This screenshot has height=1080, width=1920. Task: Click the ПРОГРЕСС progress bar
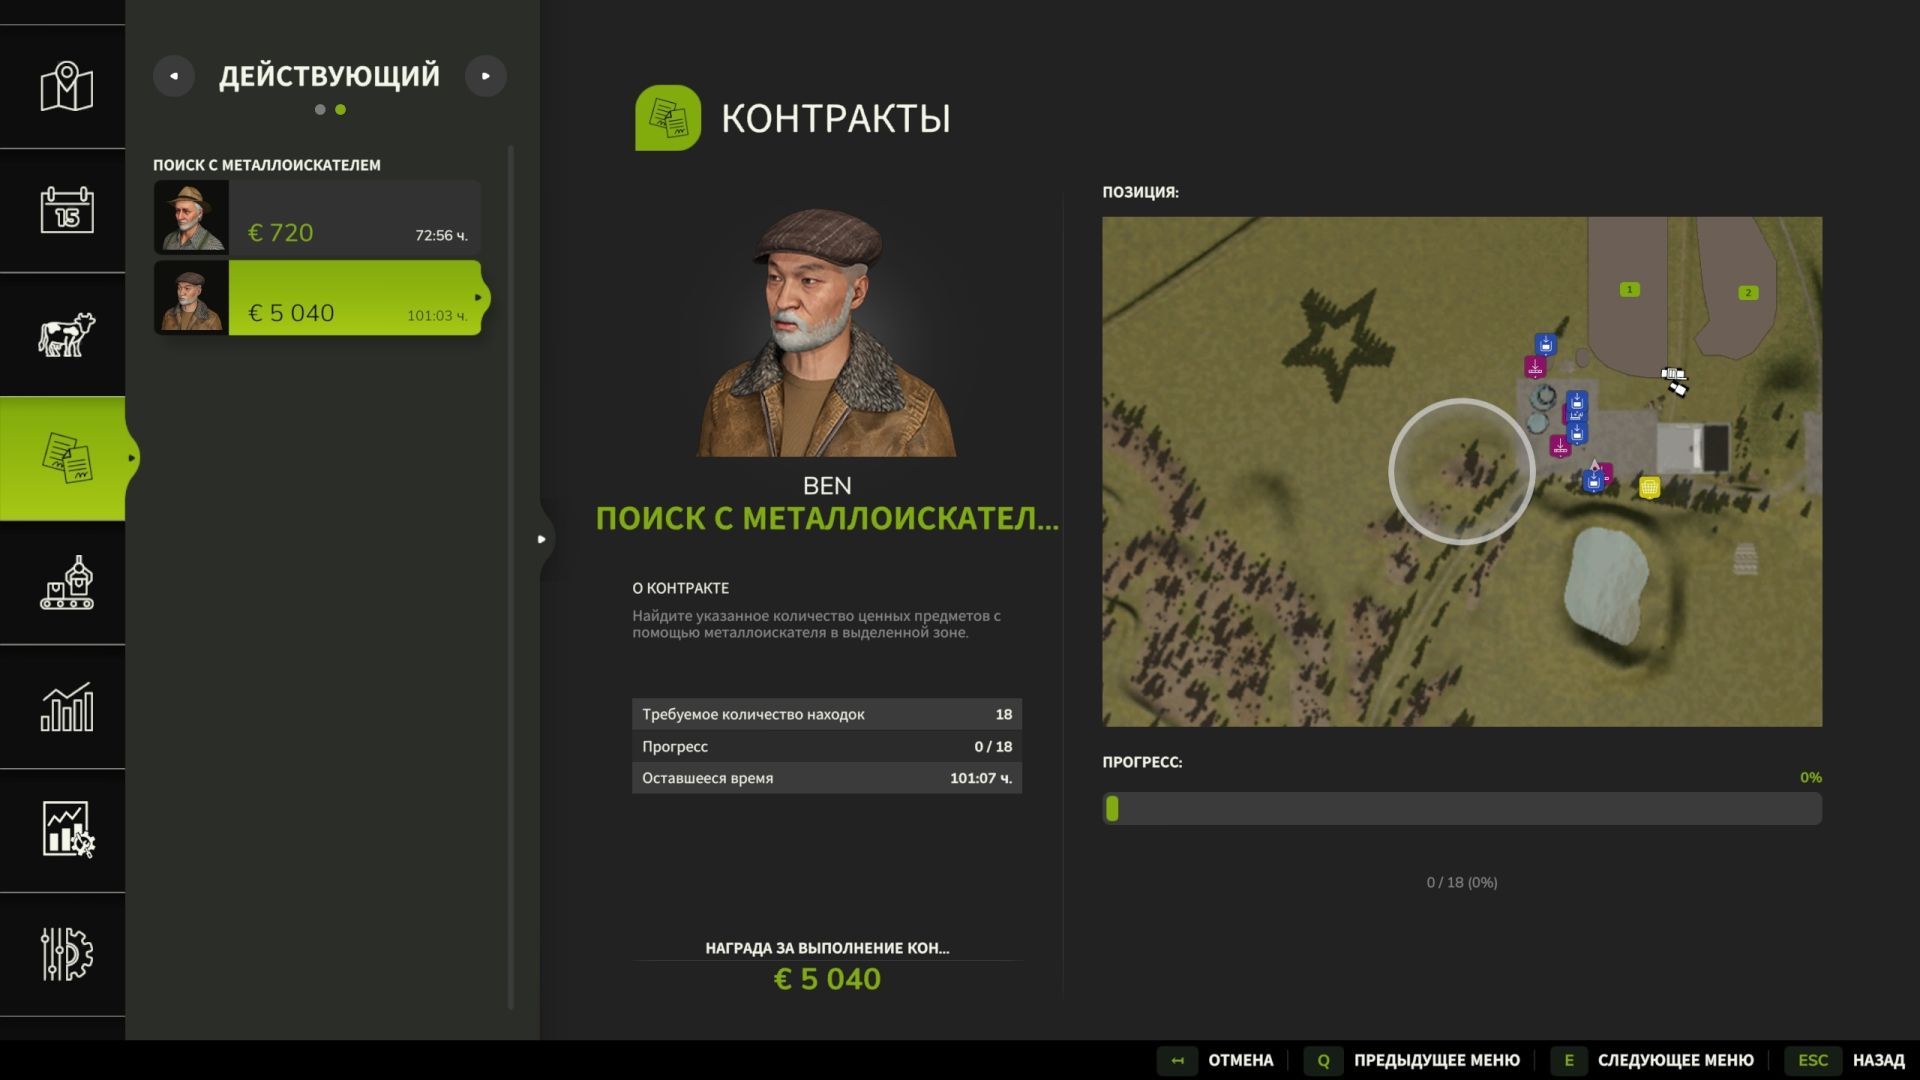tap(1460, 808)
